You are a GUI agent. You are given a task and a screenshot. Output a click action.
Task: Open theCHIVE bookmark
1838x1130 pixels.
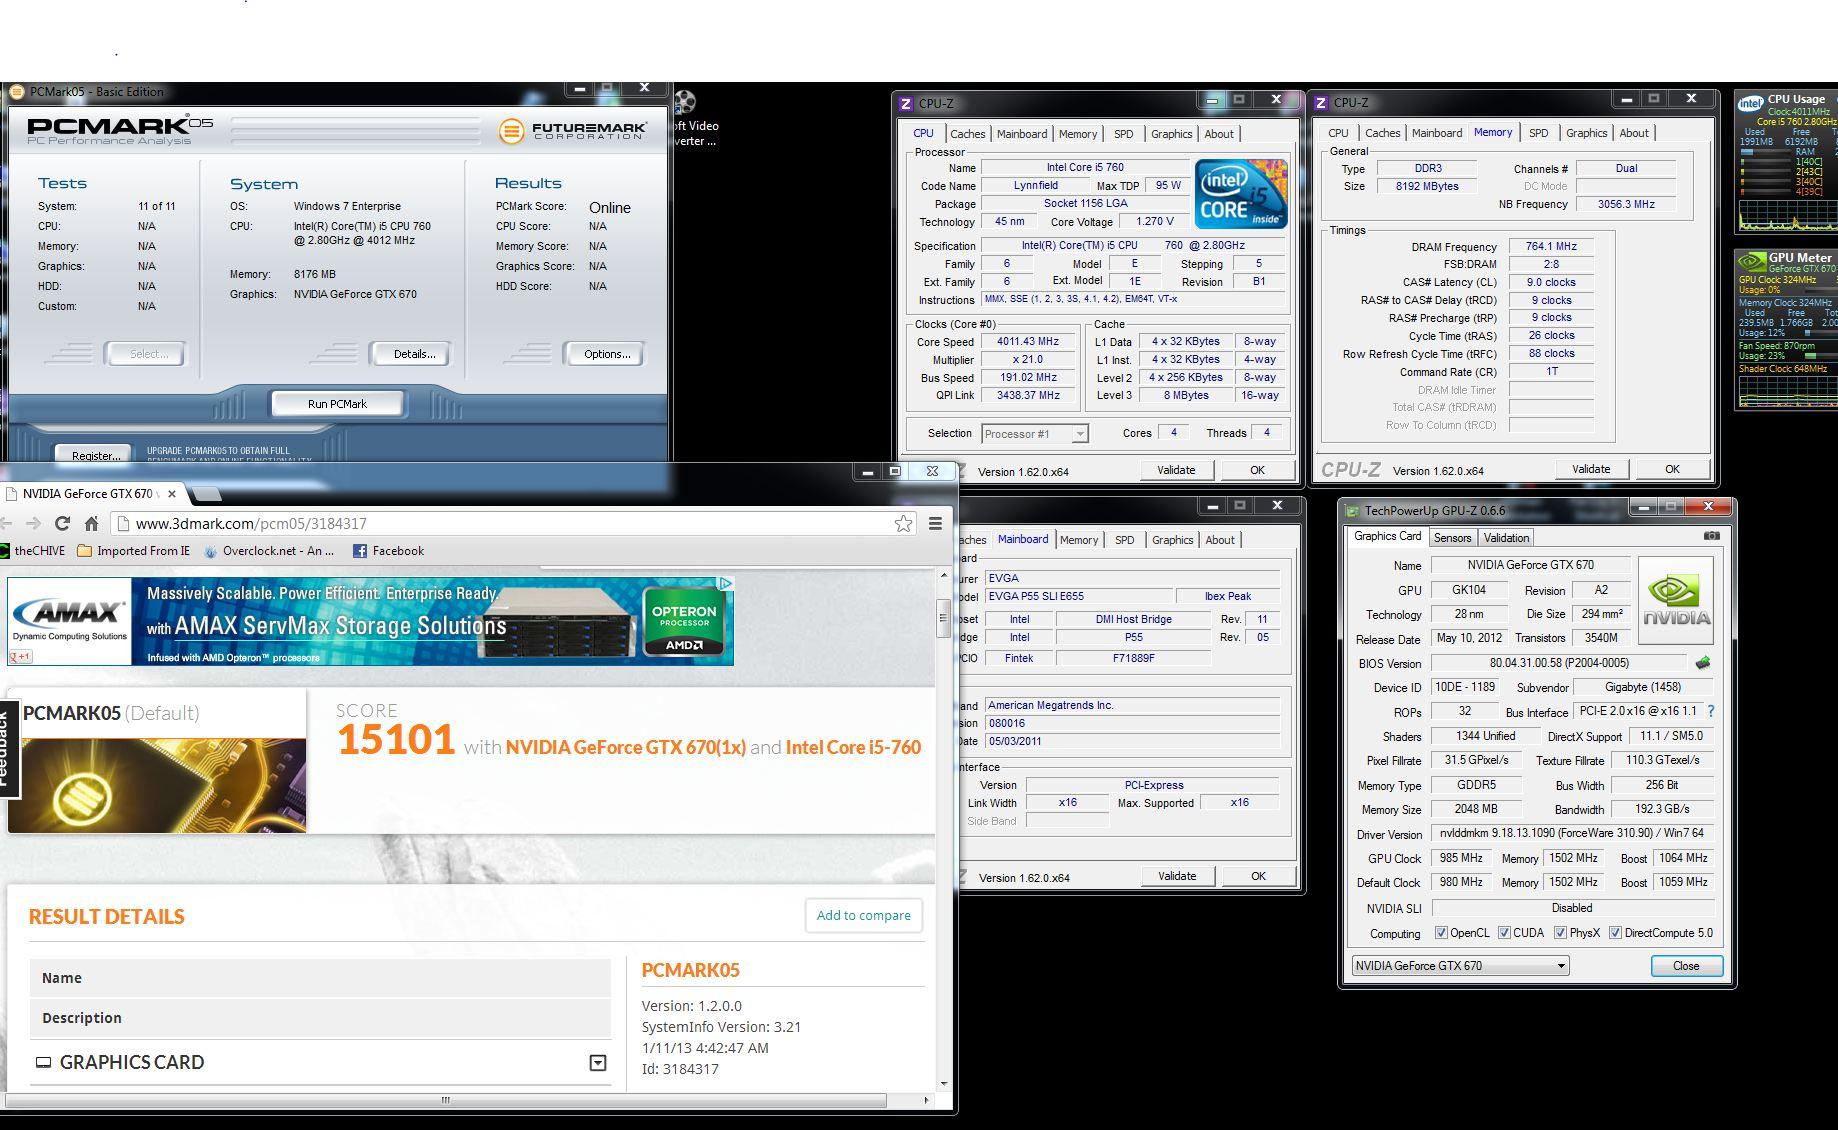point(33,551)
